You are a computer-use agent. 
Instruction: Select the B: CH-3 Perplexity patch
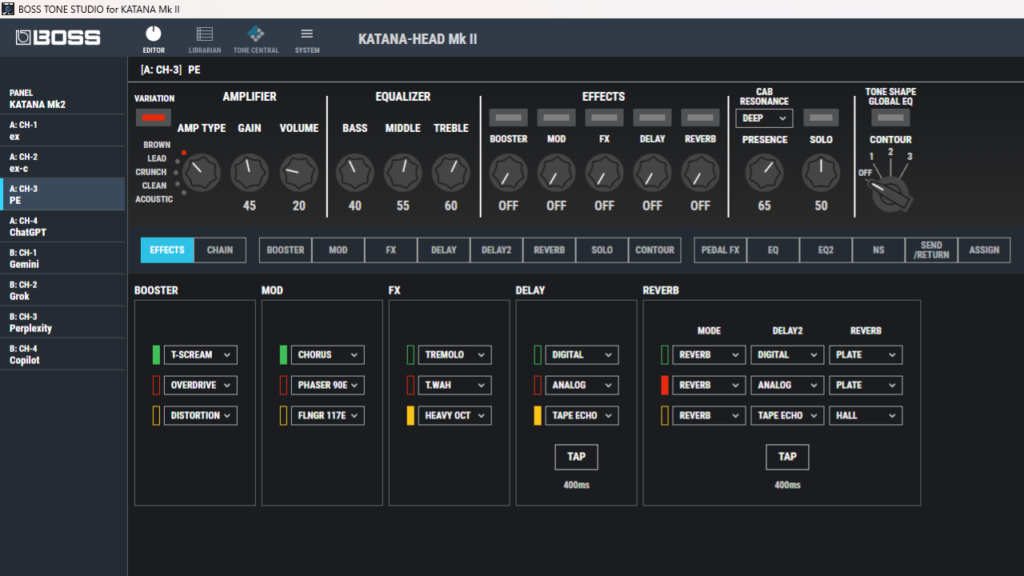tap(63, 322)
